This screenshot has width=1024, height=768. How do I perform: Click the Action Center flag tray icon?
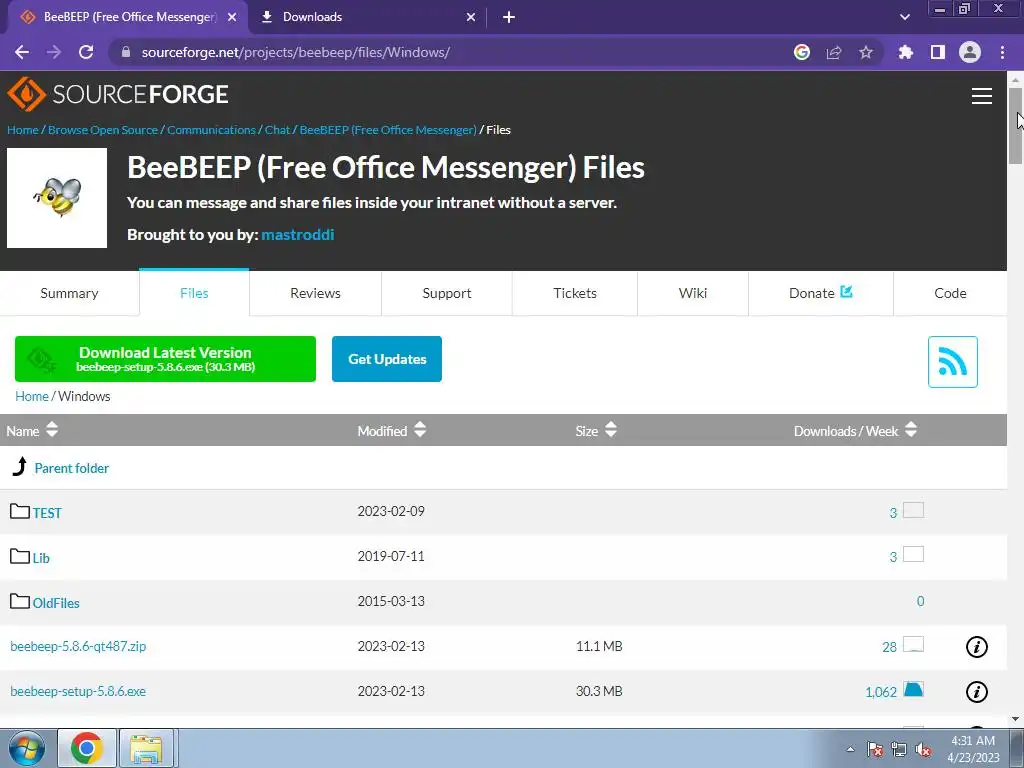pyautogui.click(x=875, y=750)
